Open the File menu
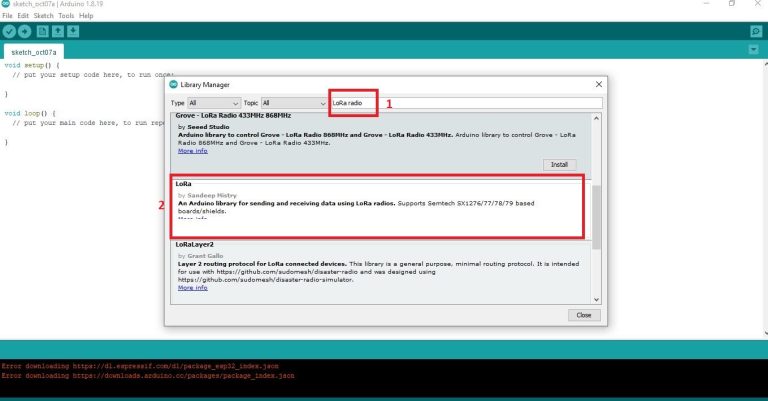Viewport: 768px width, 401px height. click(x=8, y=16)
